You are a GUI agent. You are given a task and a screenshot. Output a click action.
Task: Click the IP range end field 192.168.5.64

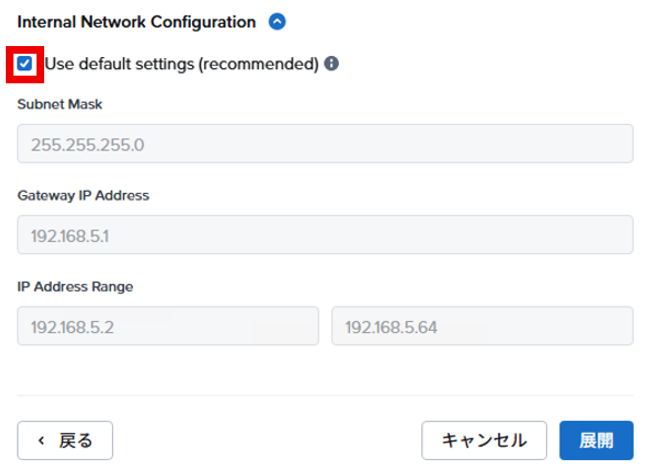click(482, 326)
